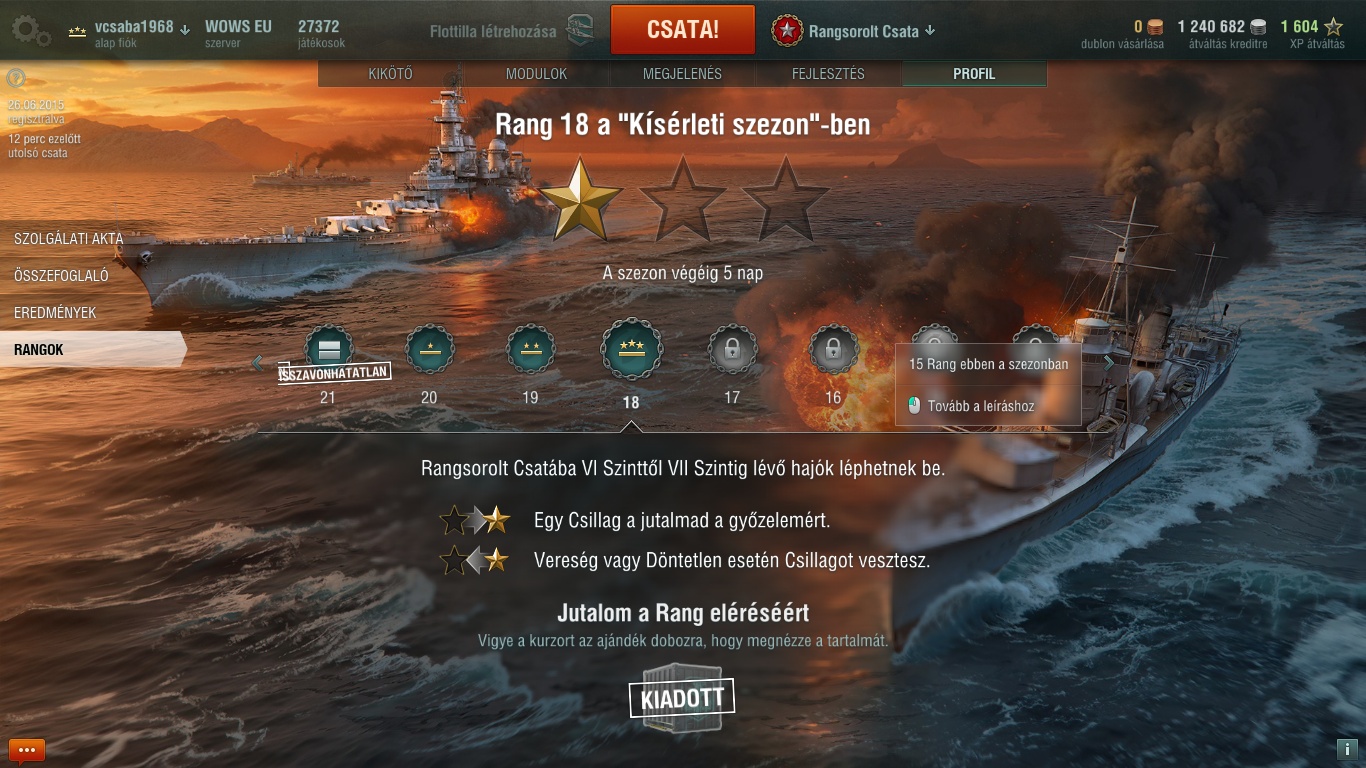This screenshot has width=1366, height=768.
Task: Open the settings gear icon
Action: pyautogui.click(x=30, y=30)
